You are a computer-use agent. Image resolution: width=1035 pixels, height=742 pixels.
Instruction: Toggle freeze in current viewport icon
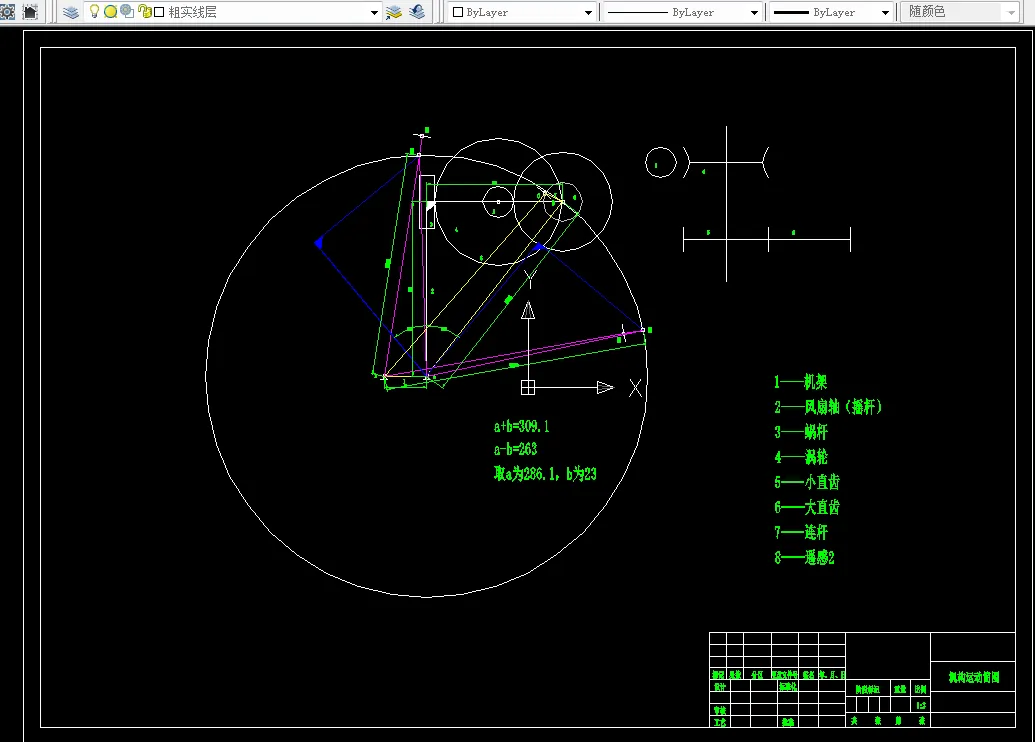pyautogui.click(x=127, y=11)
